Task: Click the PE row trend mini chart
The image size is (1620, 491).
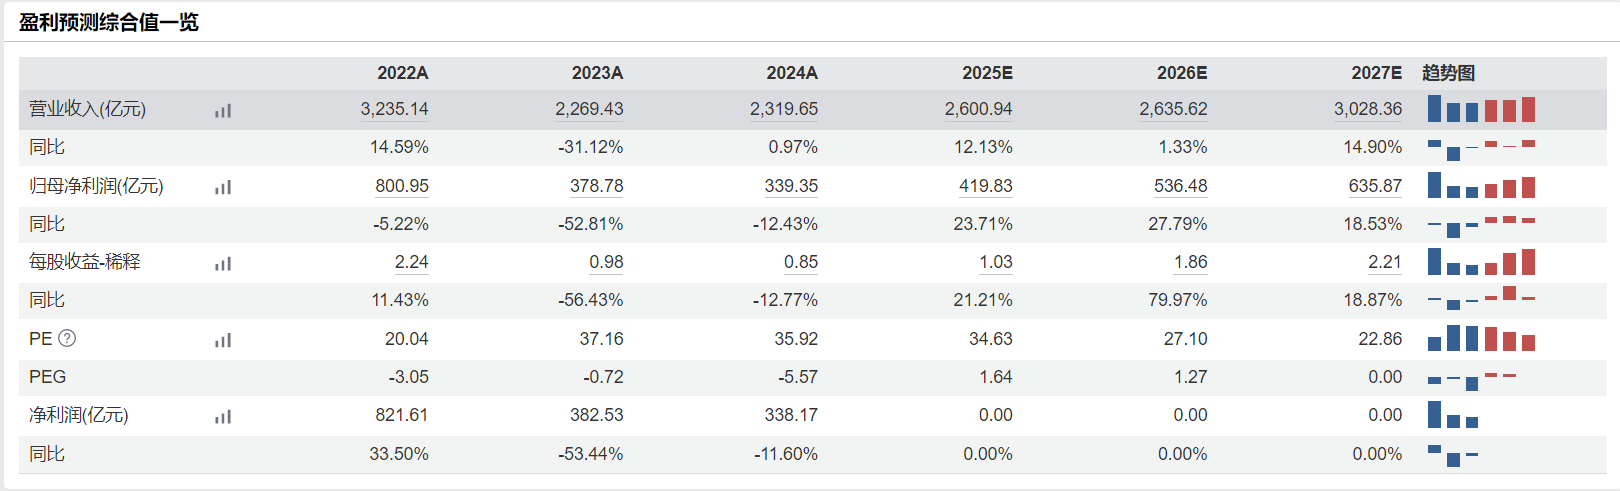Action: (x=1481, y=339)
